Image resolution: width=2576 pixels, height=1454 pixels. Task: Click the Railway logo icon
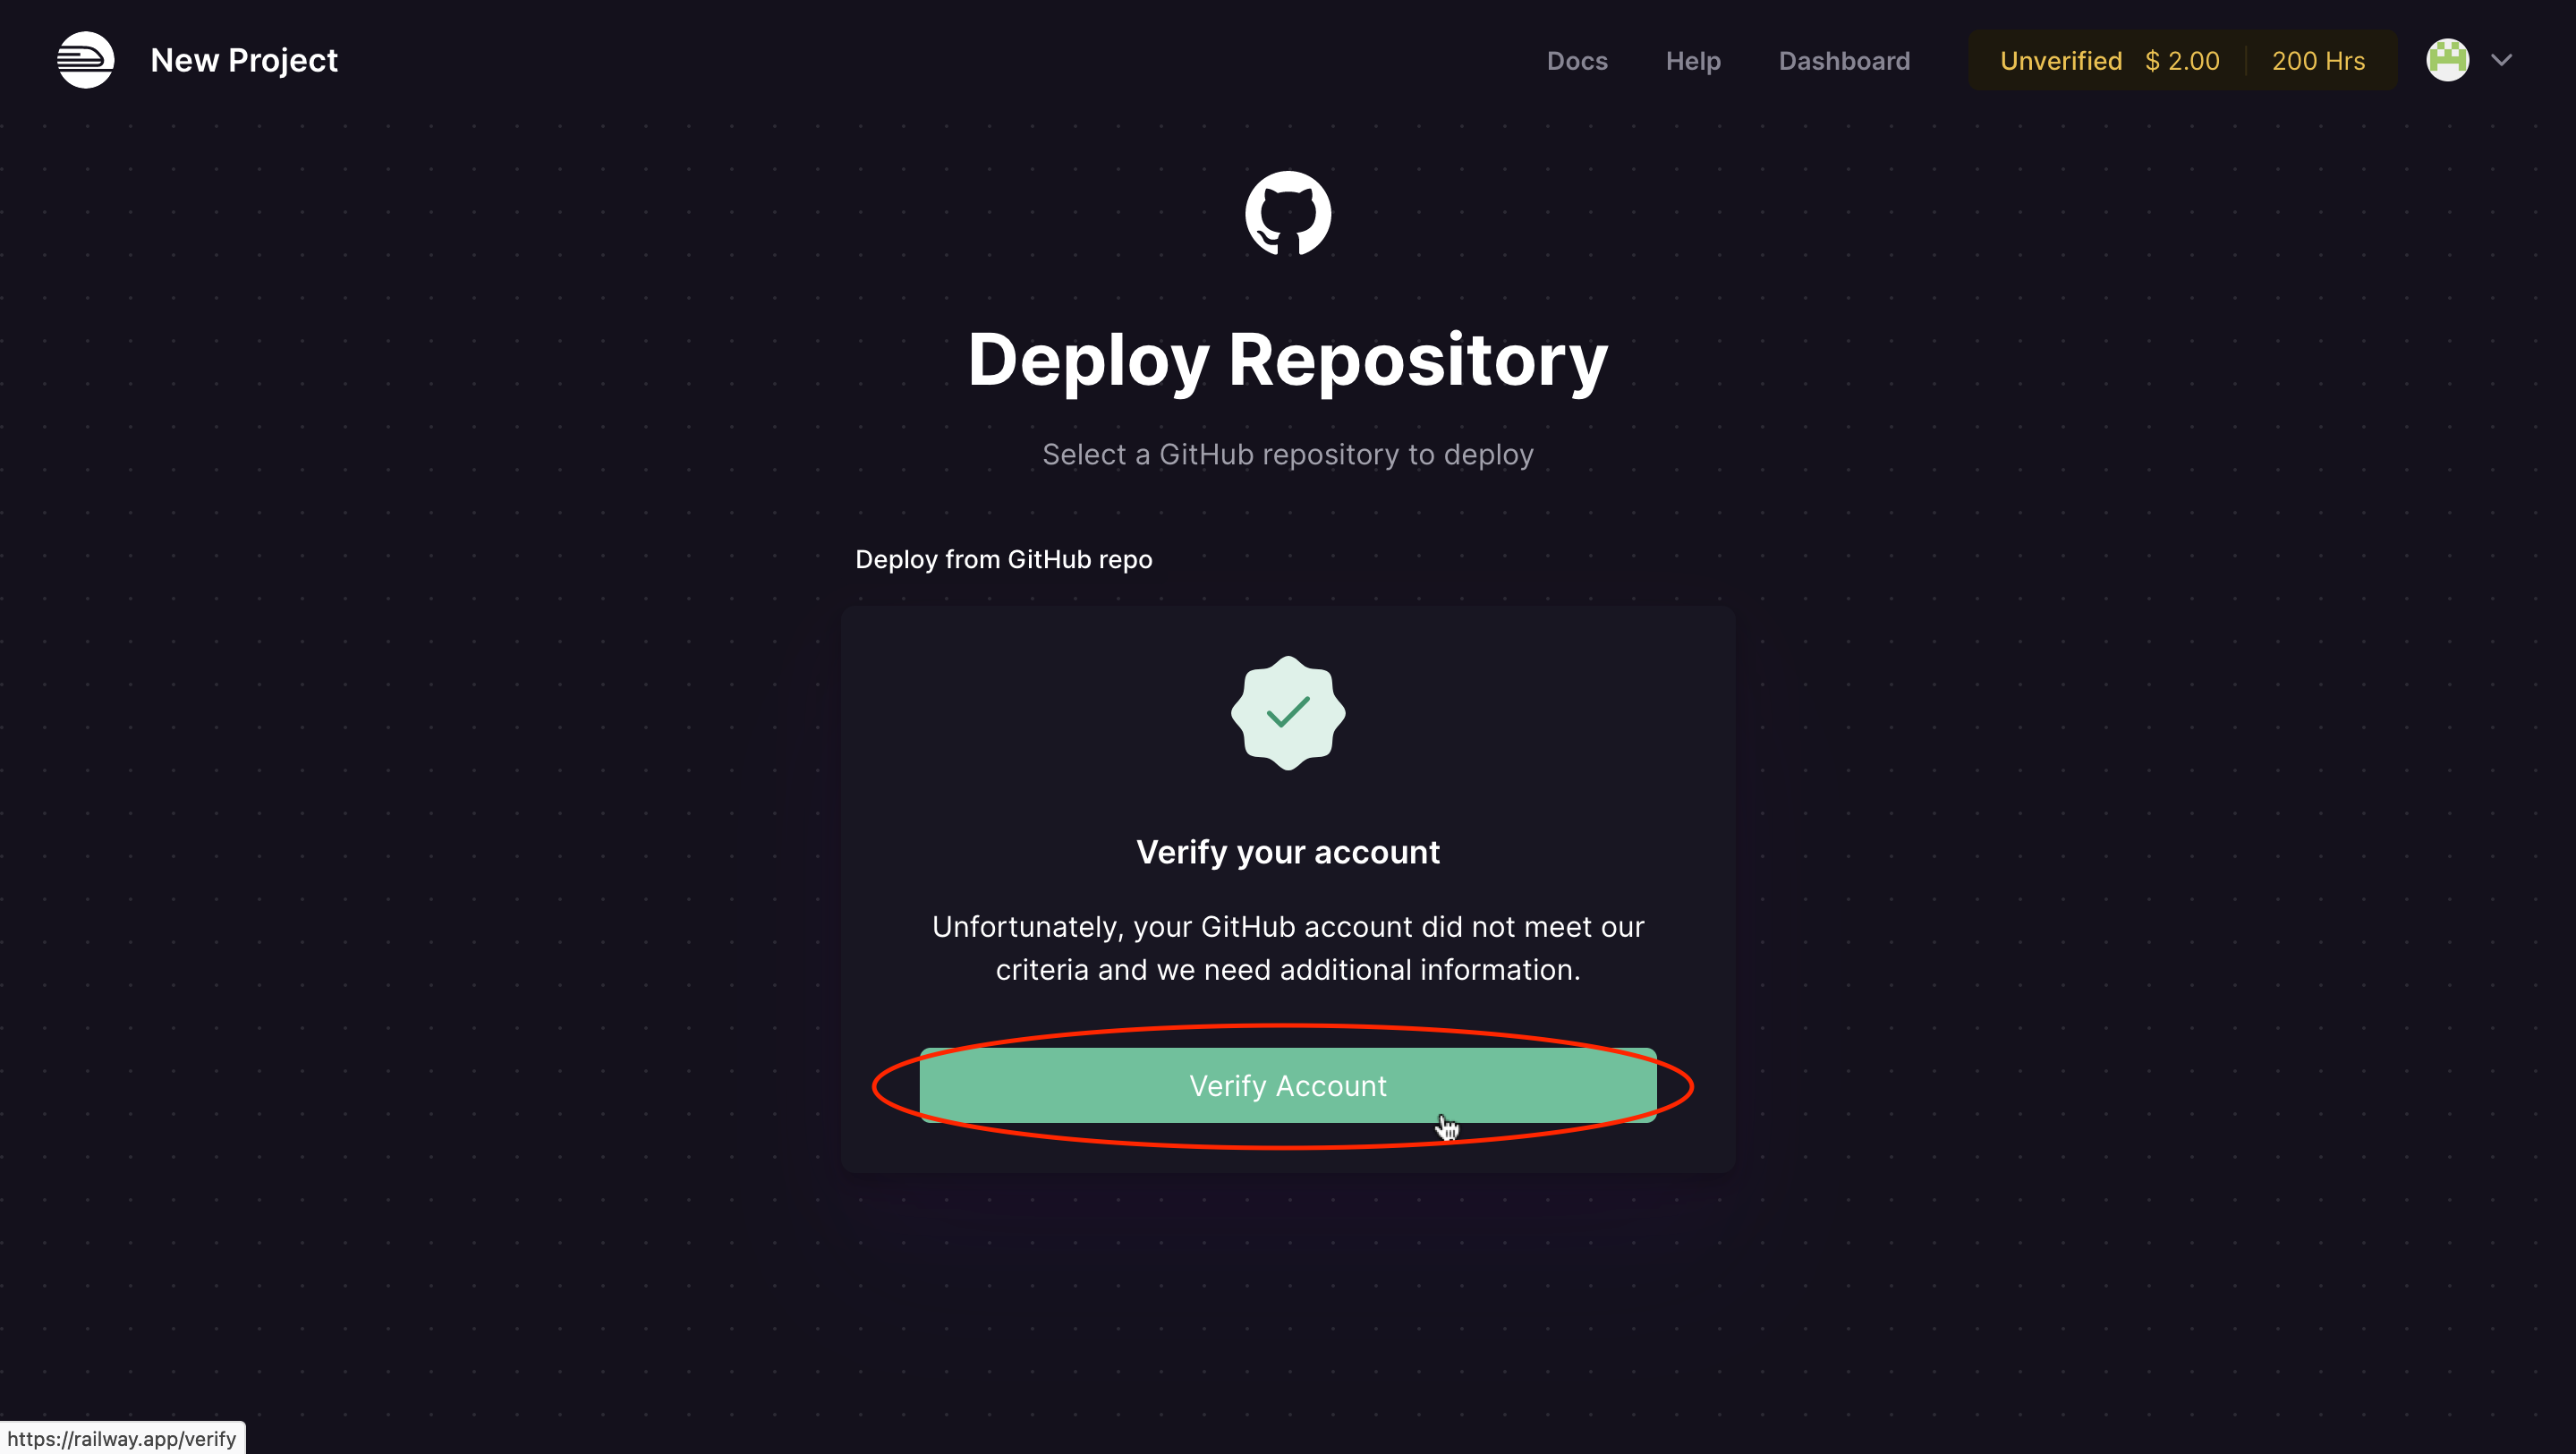(x=85, y=60)
